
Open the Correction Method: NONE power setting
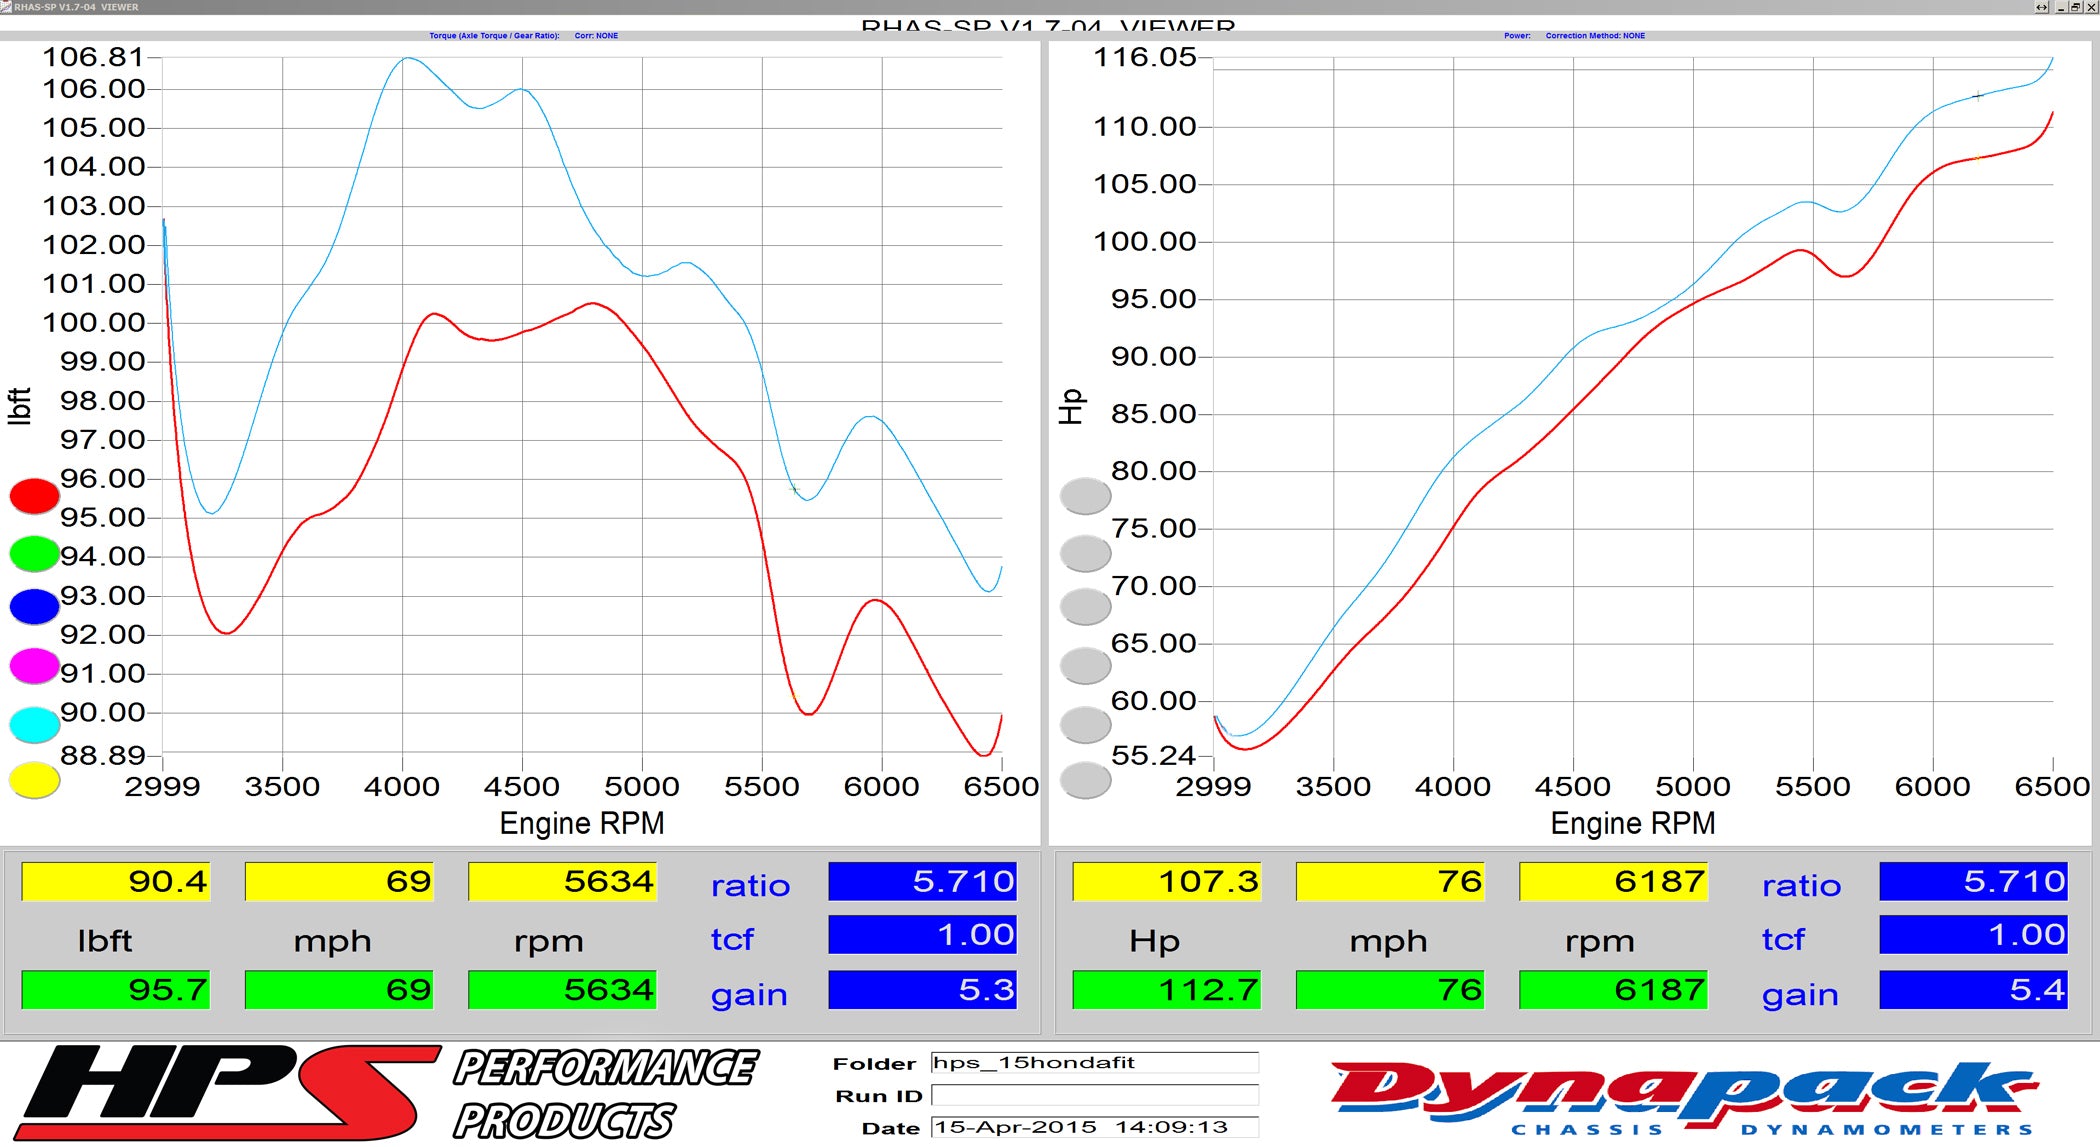[x=1597, y=35]
